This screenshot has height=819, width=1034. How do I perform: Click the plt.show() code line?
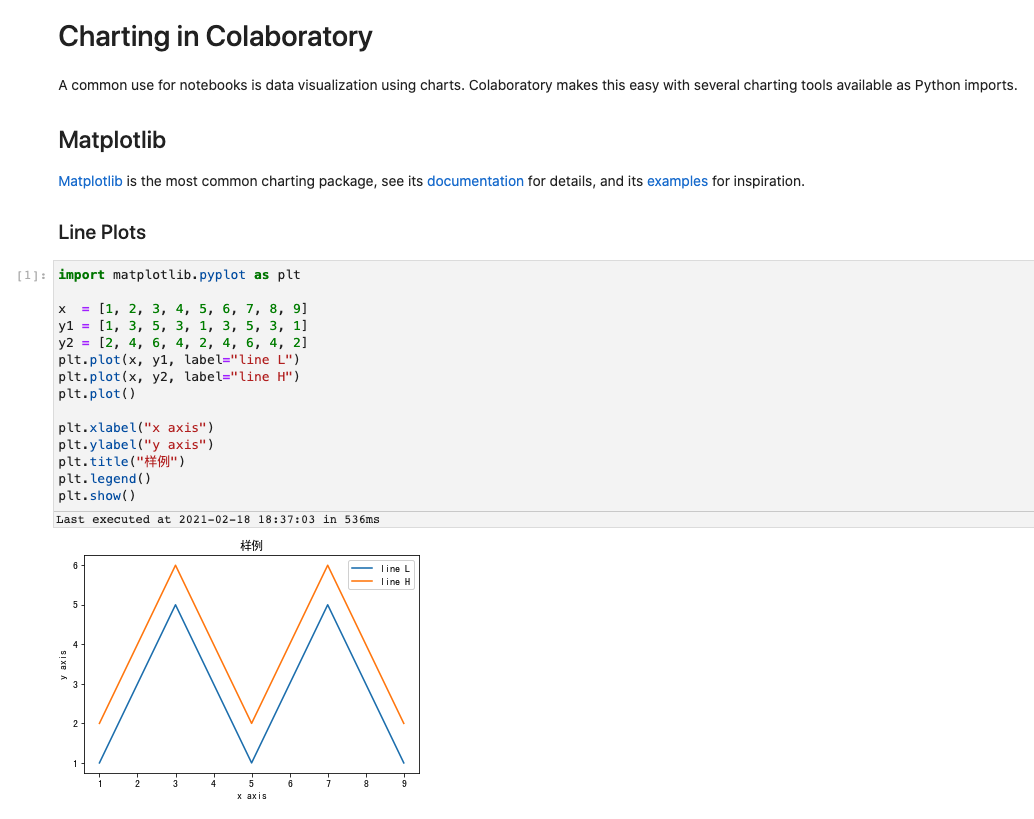[x=96, y=496]
